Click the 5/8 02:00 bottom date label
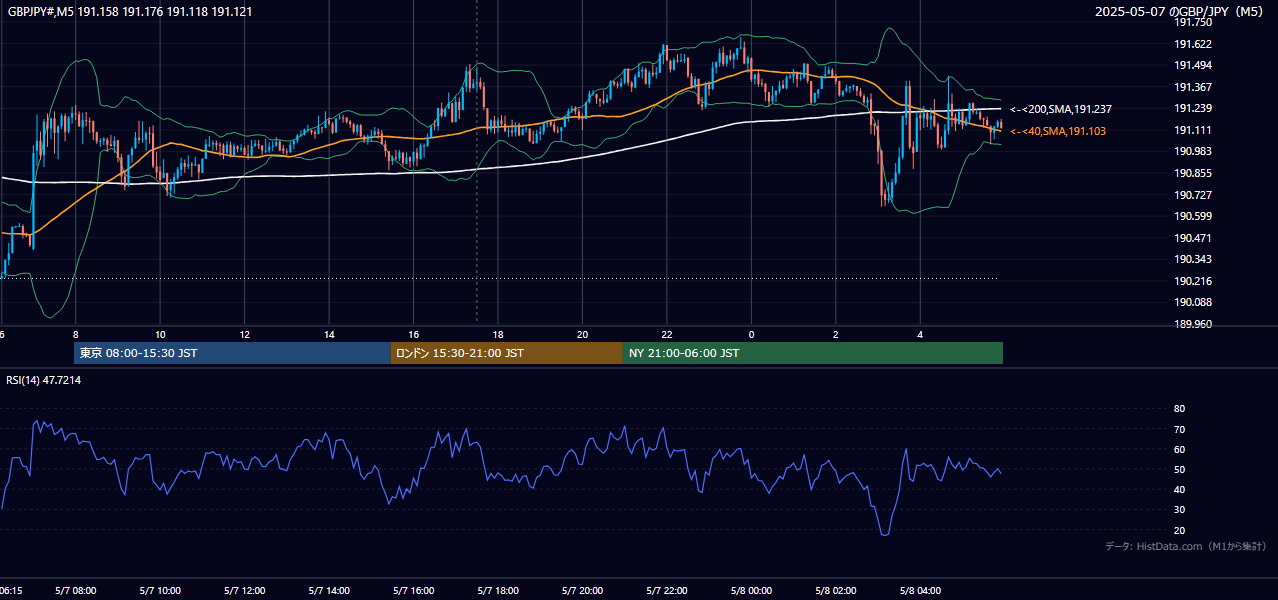 pyautogui.click(x=836, y=591)
